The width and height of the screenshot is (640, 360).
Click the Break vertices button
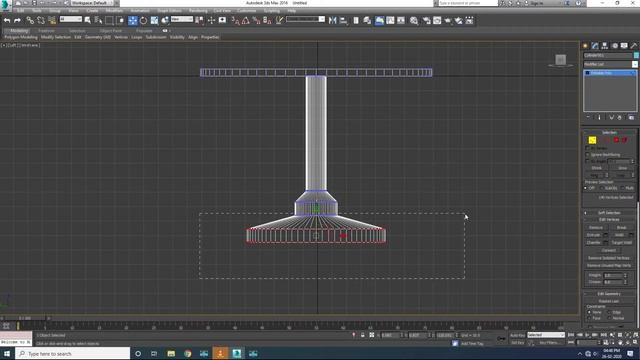(x=622, y=227)
